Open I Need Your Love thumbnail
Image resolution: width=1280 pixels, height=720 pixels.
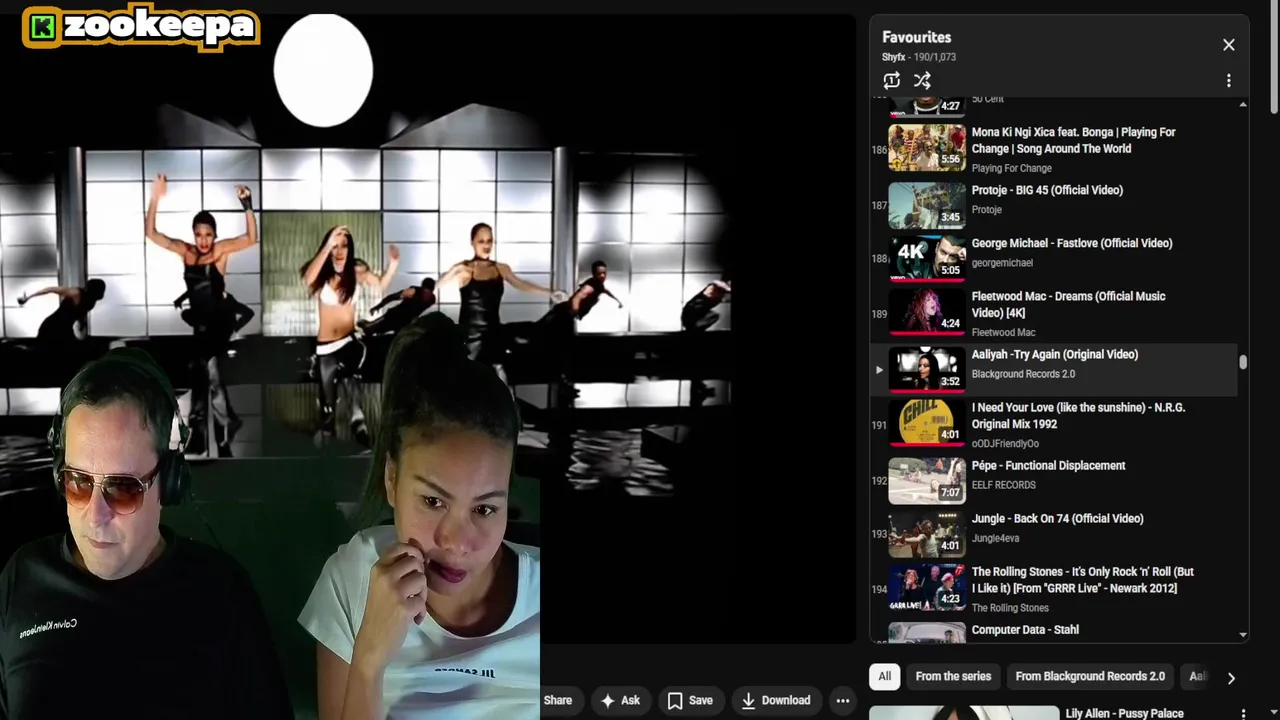[927, 423]
